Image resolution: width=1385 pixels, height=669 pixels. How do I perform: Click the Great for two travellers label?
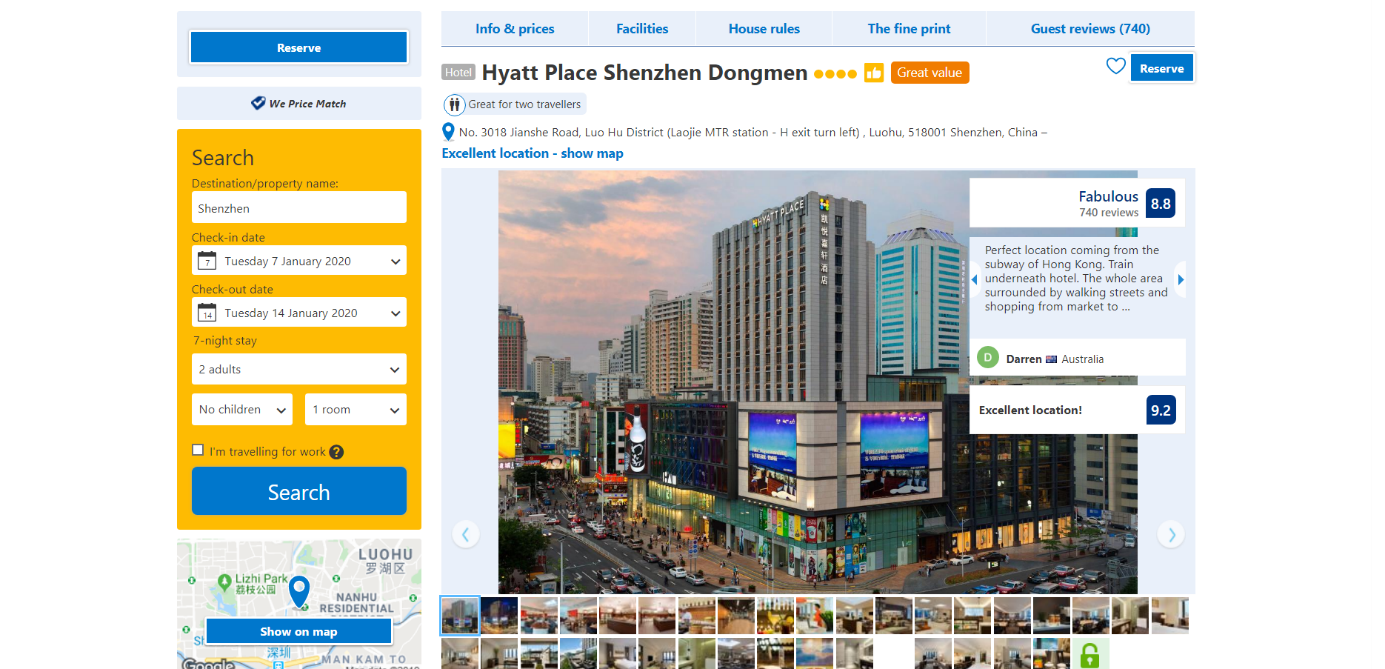[524, 104]
